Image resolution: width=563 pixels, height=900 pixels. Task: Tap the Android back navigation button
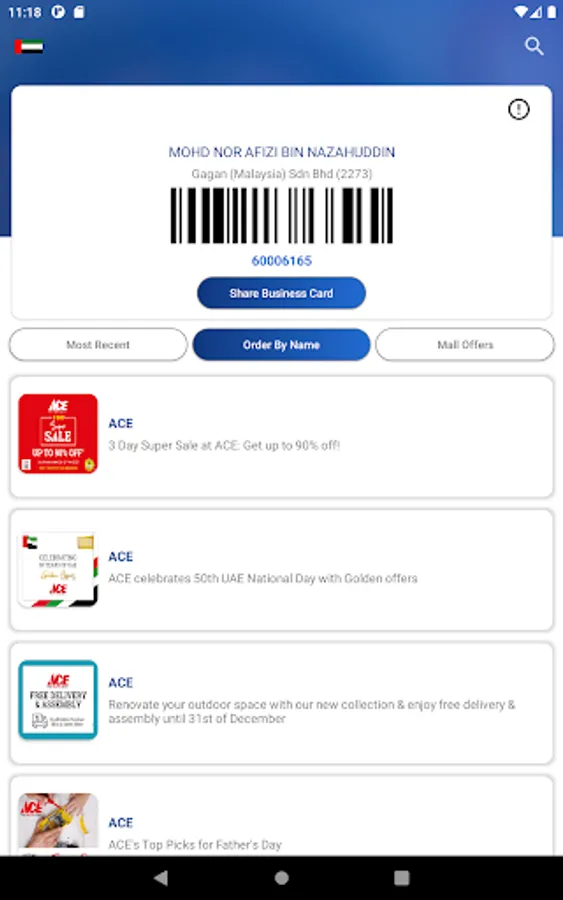pyautogui.click(x=161, y=877)
